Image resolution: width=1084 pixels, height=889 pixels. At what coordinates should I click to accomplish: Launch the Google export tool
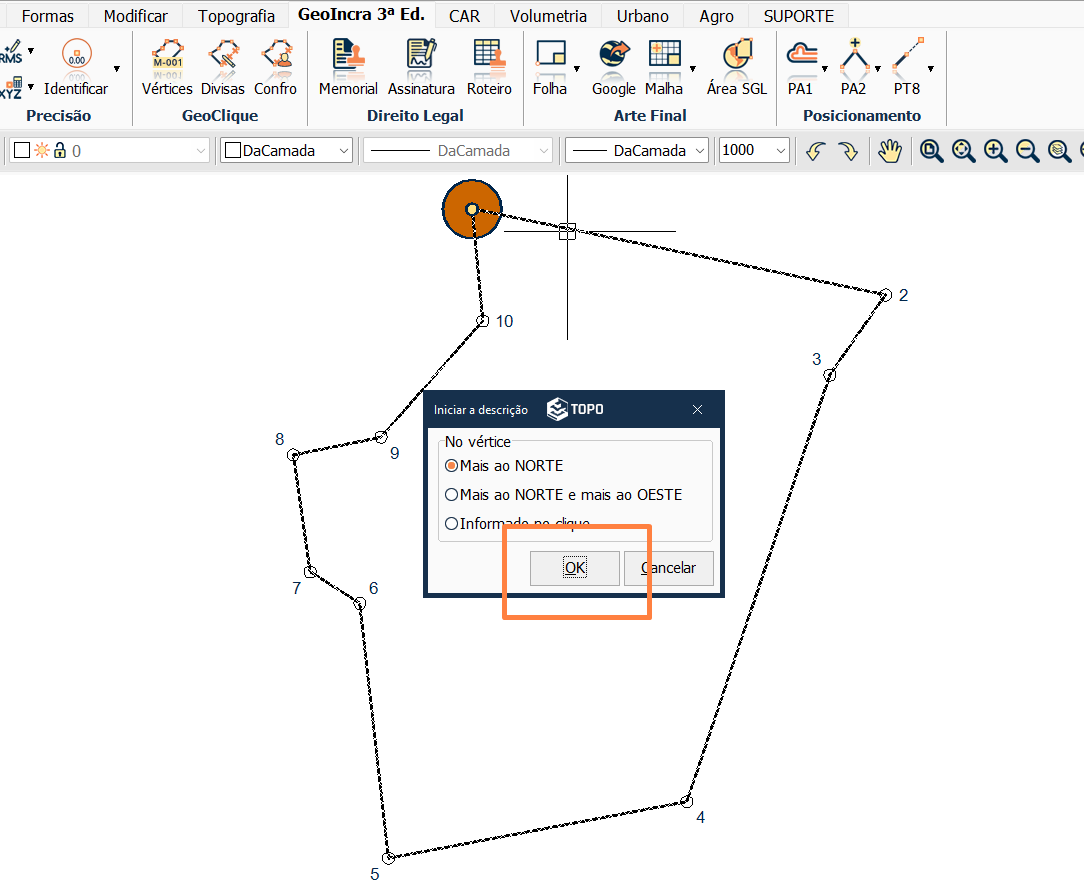click(x=613, y=59)
